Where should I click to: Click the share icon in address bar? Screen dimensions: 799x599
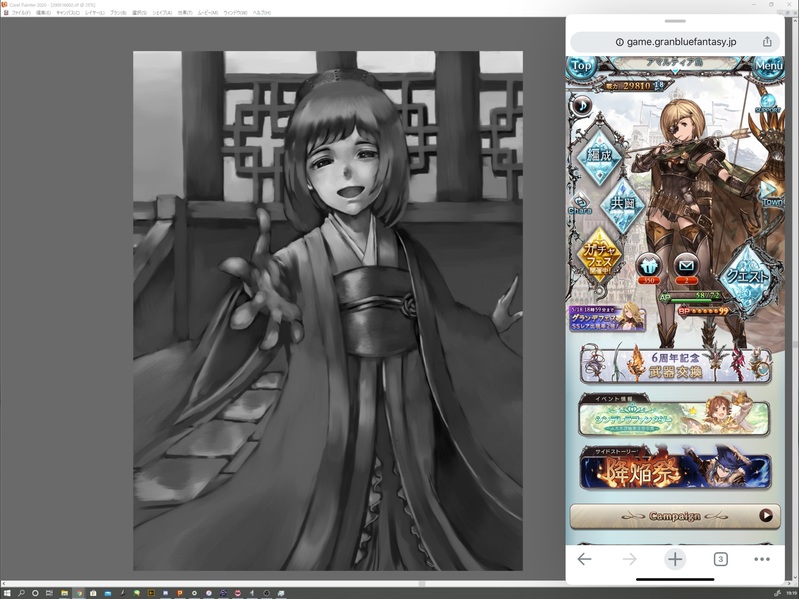767,42
